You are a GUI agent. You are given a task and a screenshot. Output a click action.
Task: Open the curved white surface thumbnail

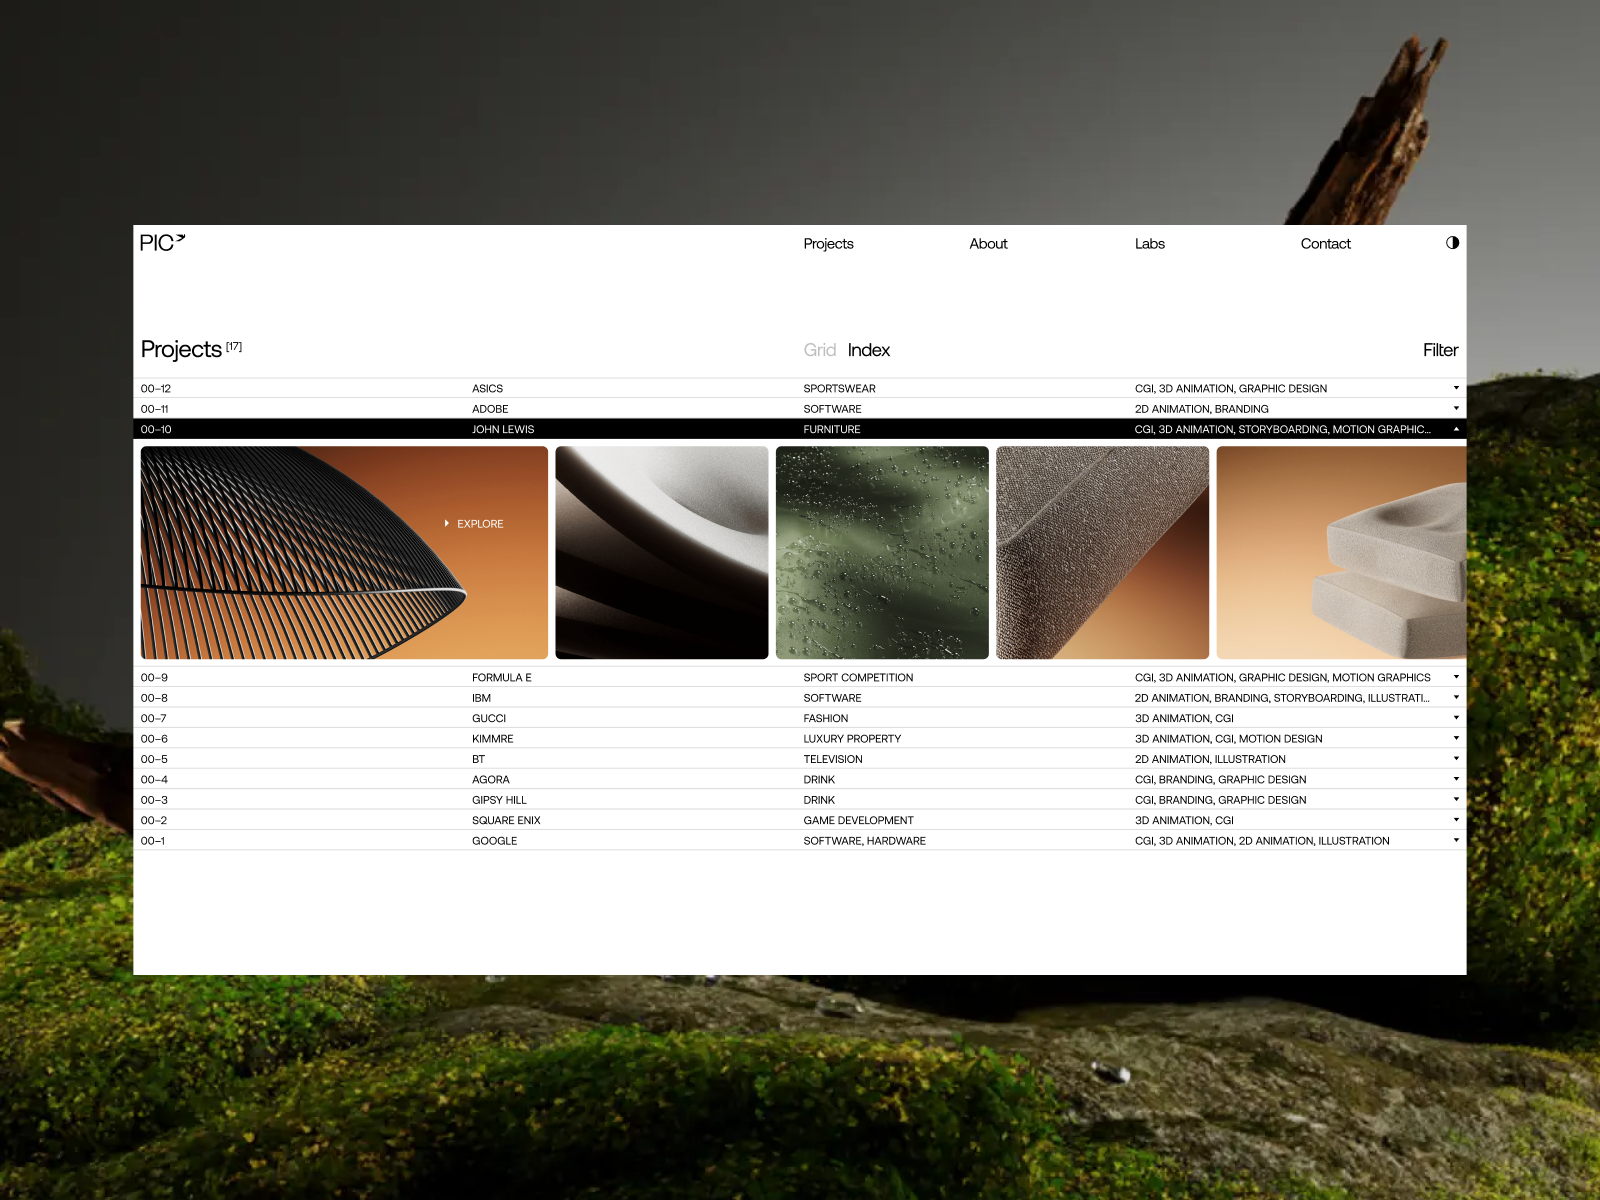point(662,553)
